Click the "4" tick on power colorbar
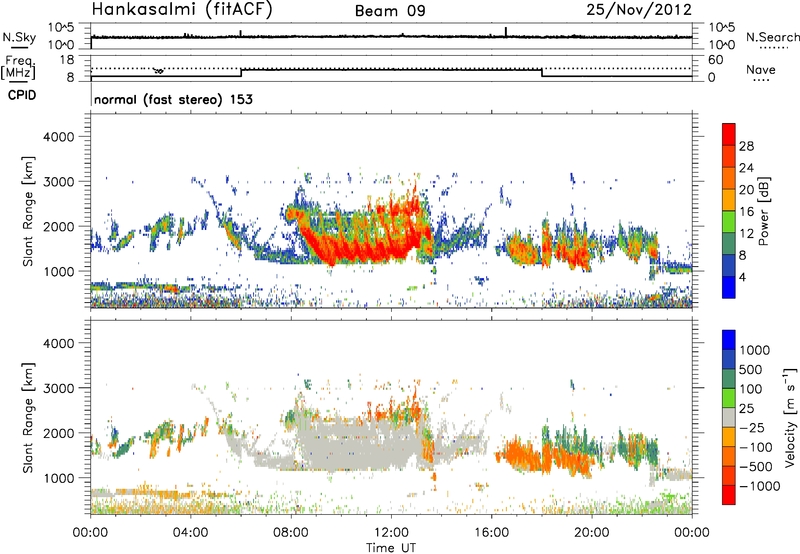800x554 pixels. 742,278
